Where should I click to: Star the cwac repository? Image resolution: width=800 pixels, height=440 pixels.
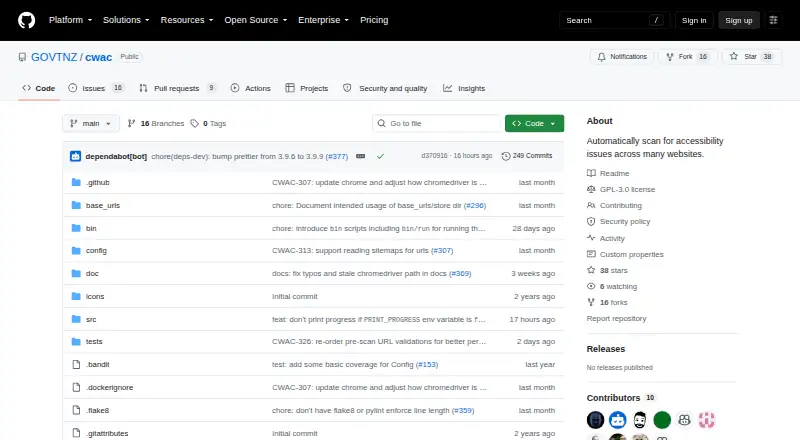point(752,57)
